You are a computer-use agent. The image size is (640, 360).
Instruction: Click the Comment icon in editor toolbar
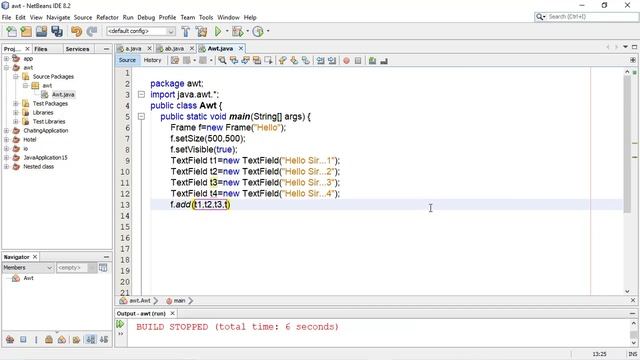click(x=372, y=60)
